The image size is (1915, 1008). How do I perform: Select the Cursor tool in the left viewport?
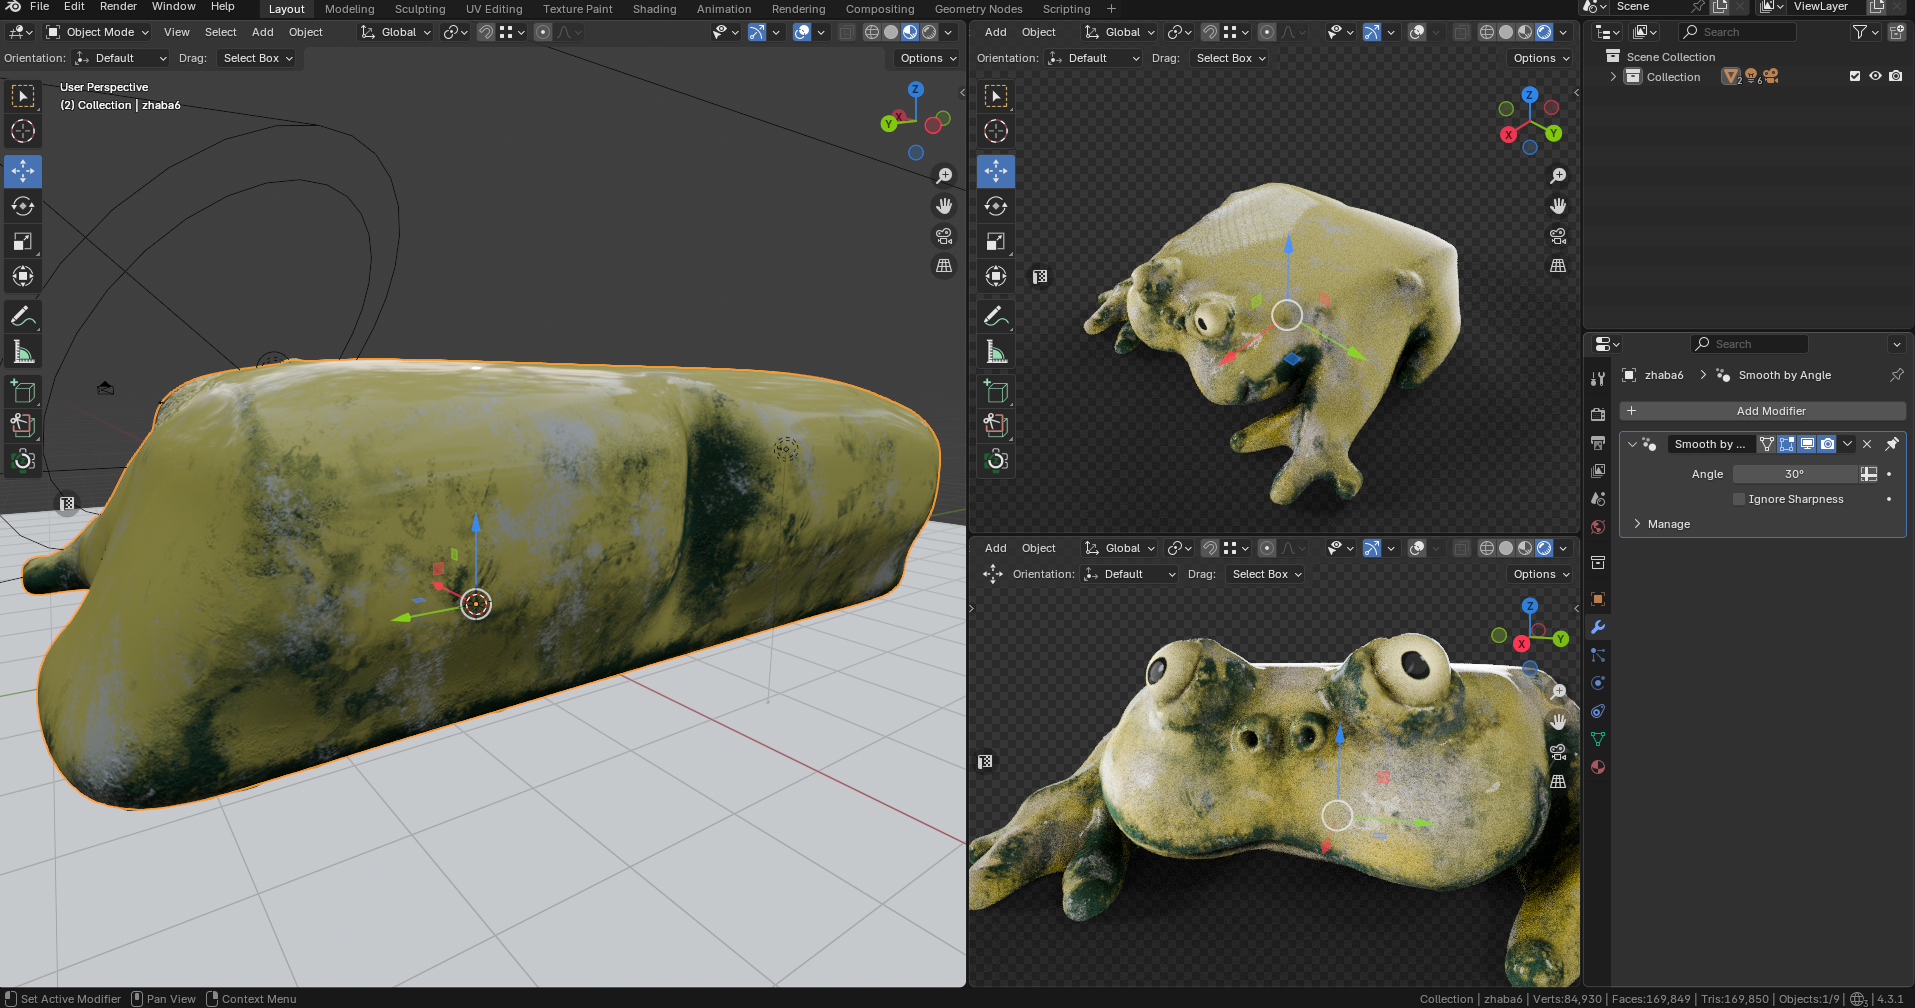tap(23, 131)
